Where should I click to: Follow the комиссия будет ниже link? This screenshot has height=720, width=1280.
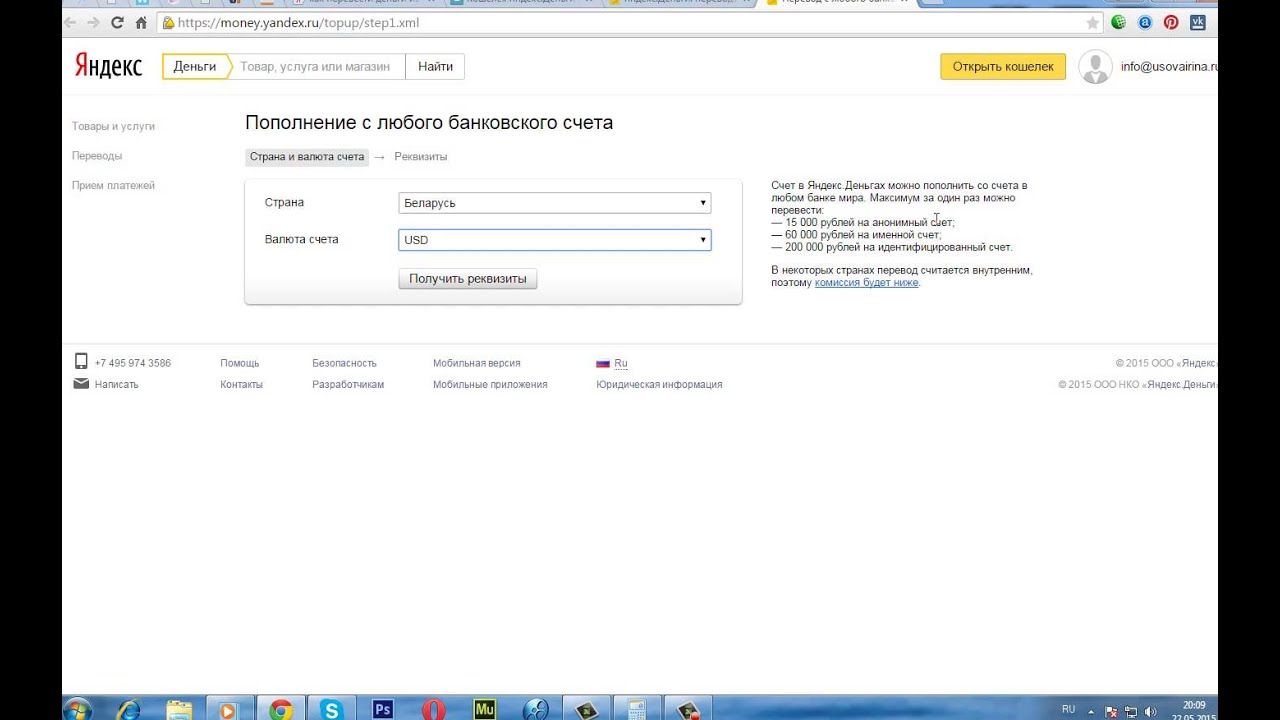[x=866, y=283]
